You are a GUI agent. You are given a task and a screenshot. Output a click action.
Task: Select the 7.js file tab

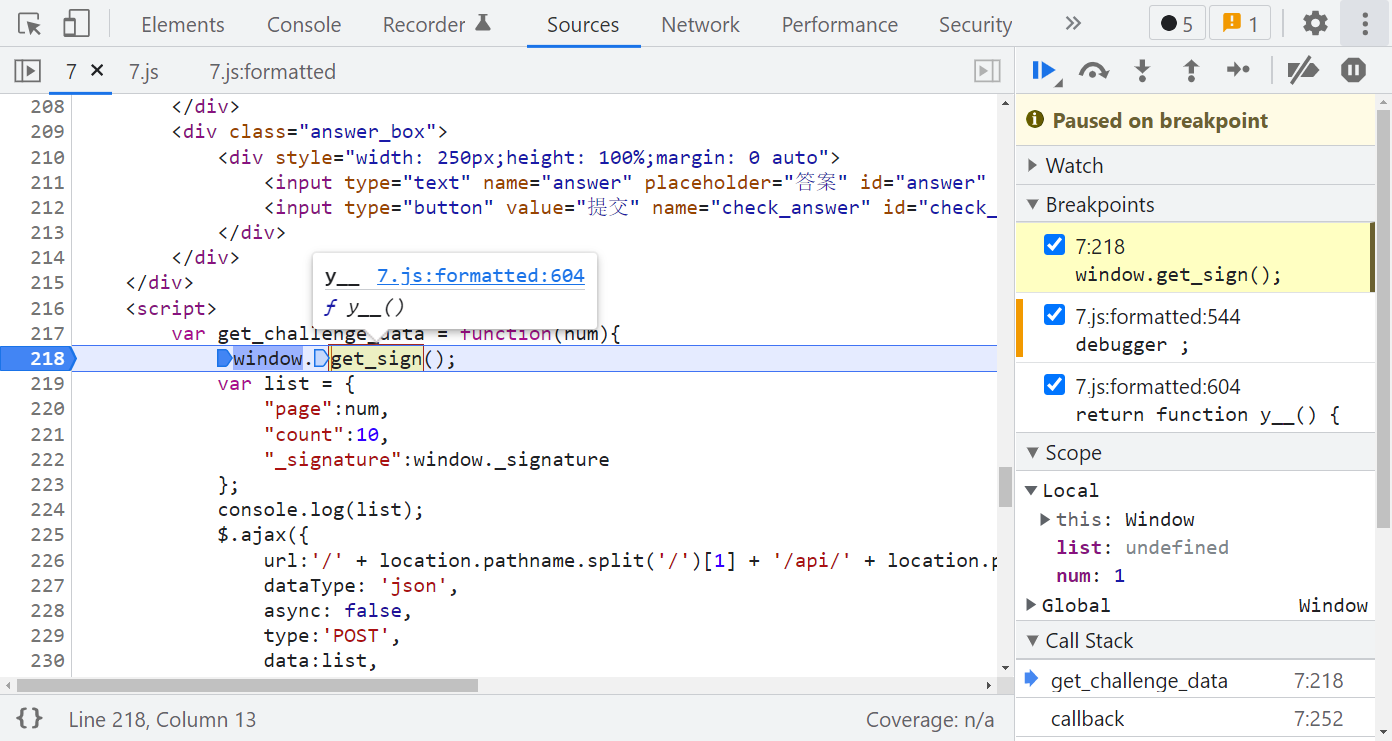click(144, 72)
